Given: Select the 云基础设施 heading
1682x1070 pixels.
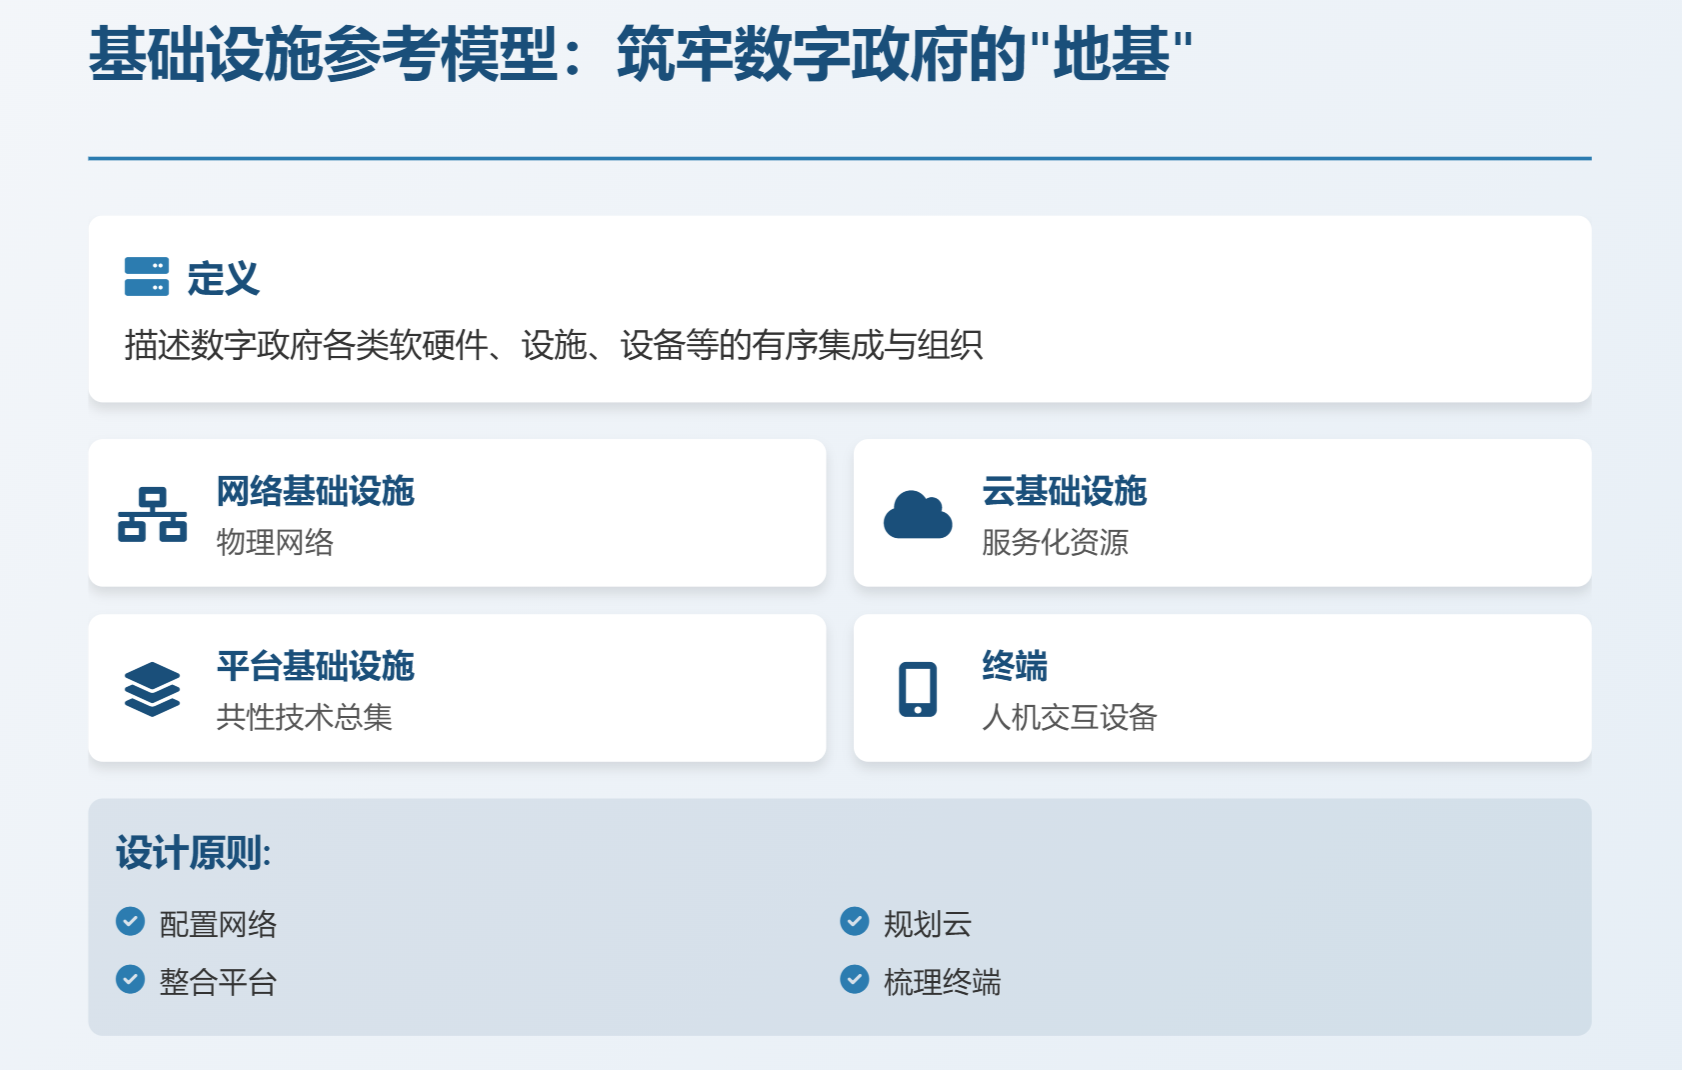Looking at the screenshot, I should 1064,491.
